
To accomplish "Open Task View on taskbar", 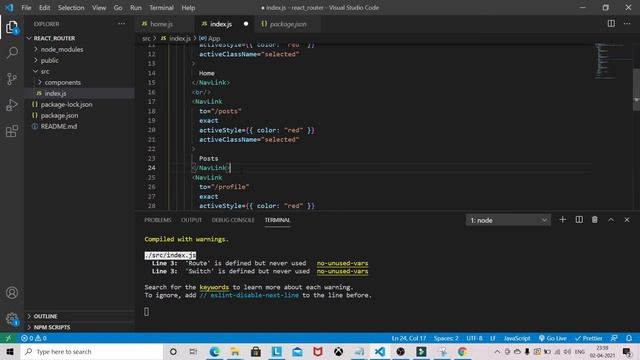I will click(193, 351).
